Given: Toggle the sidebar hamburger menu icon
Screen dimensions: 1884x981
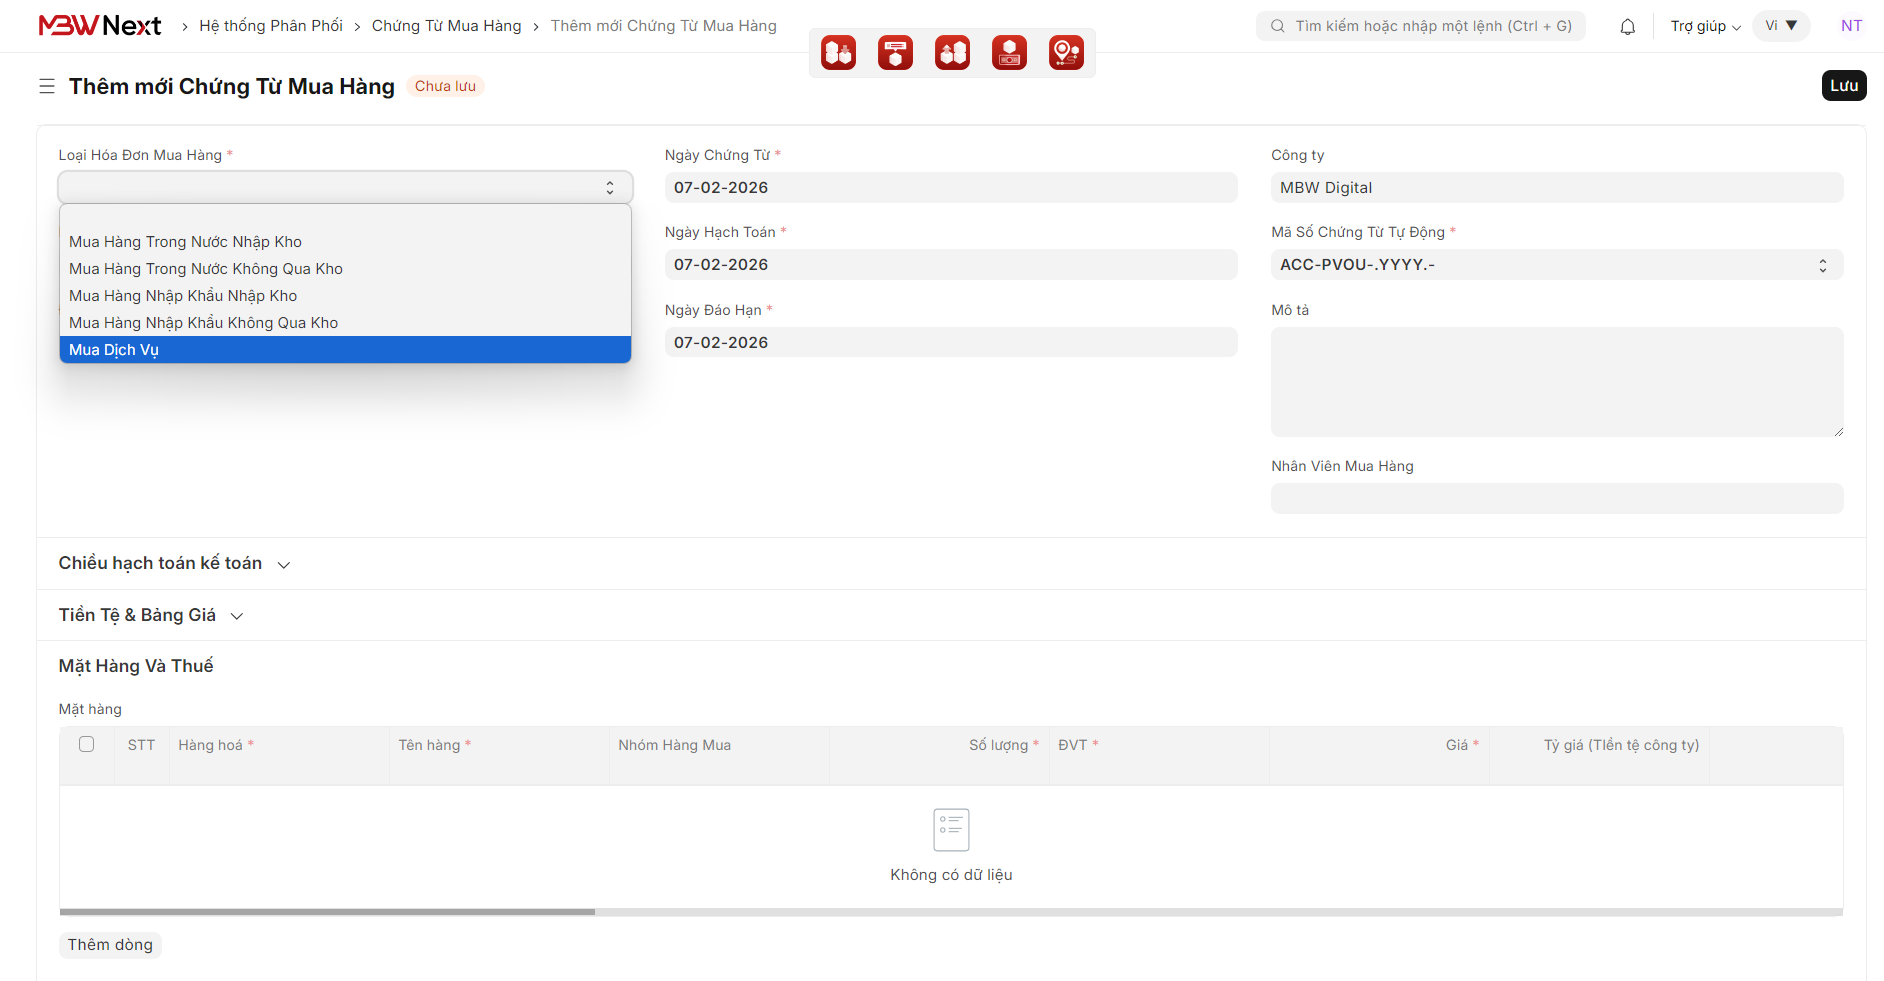Looking at the screenshot, I should 47,87.
